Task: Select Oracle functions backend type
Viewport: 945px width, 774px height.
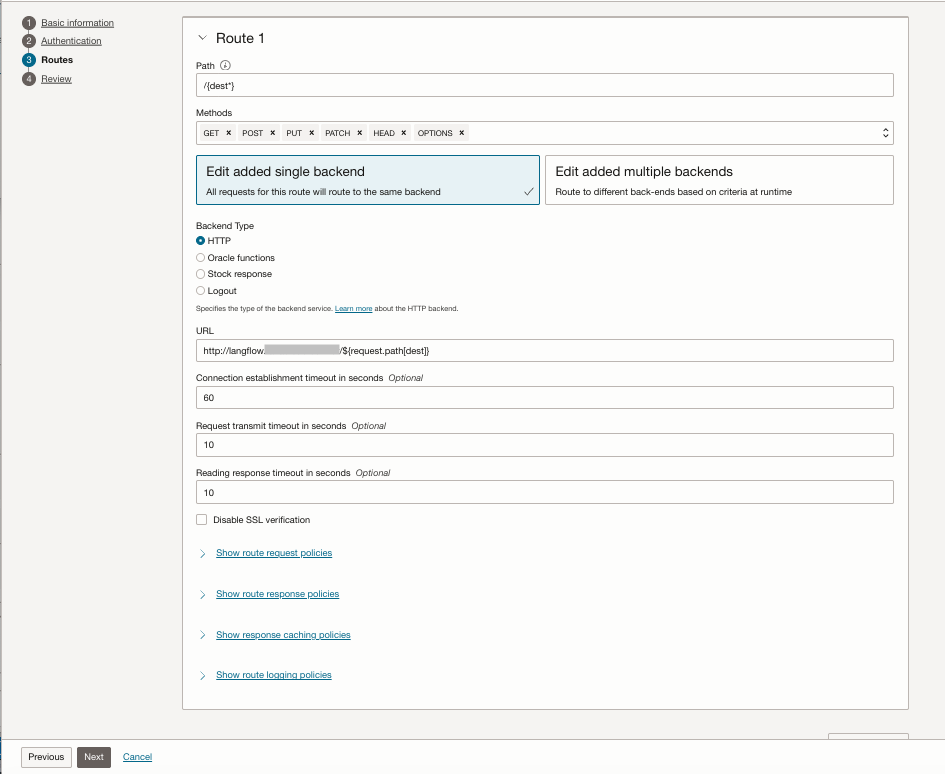Action: pyautogui.click(x=201, y=258)
